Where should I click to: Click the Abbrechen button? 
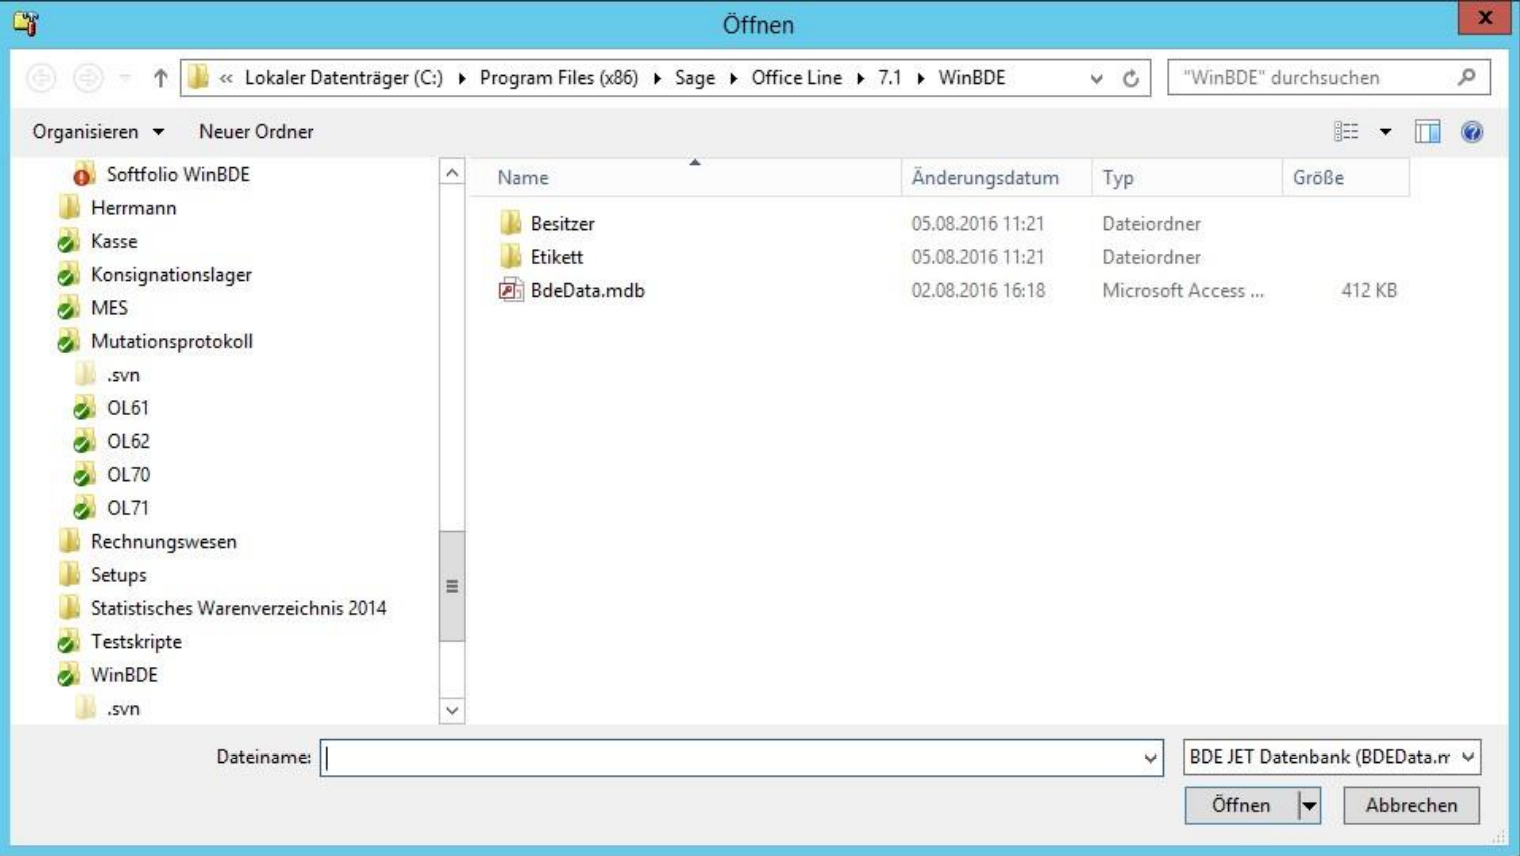tap(1410, 805)
